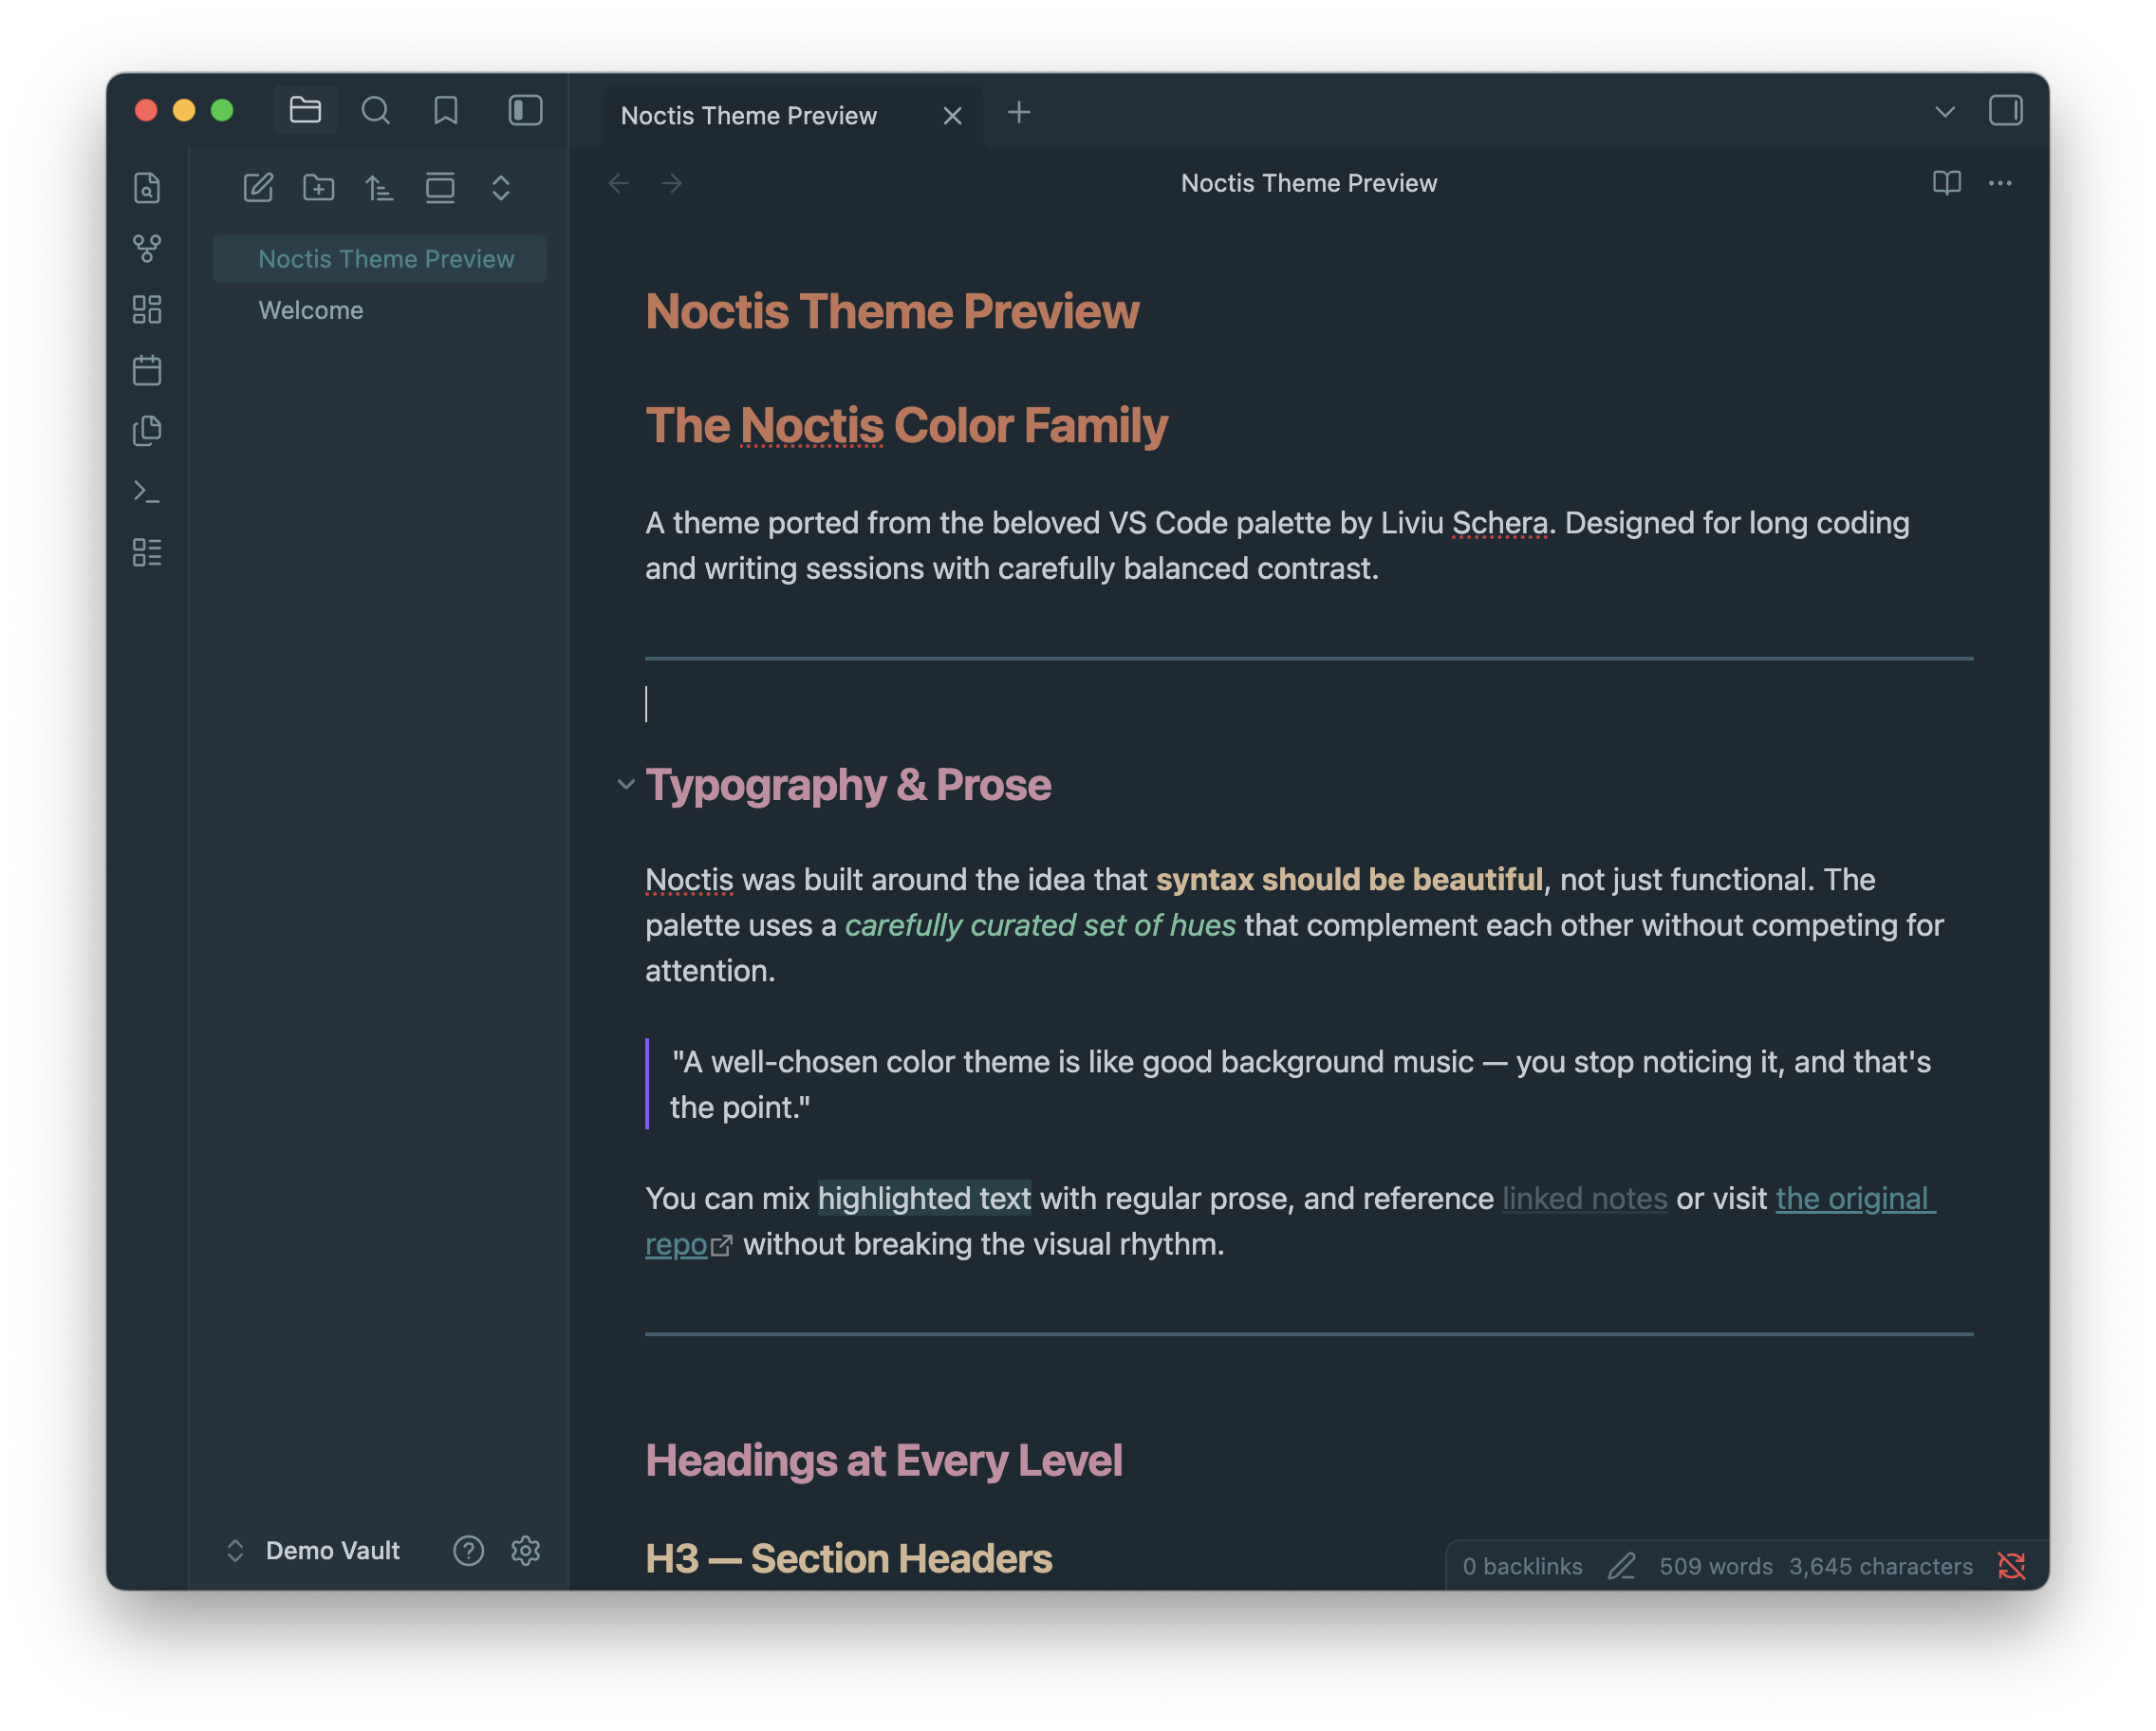Image resolution: width=2156 pixels, height=1731 pixels.
Task: Click the bottom list-style ribbon icon
Action: [x=147, y=553]
